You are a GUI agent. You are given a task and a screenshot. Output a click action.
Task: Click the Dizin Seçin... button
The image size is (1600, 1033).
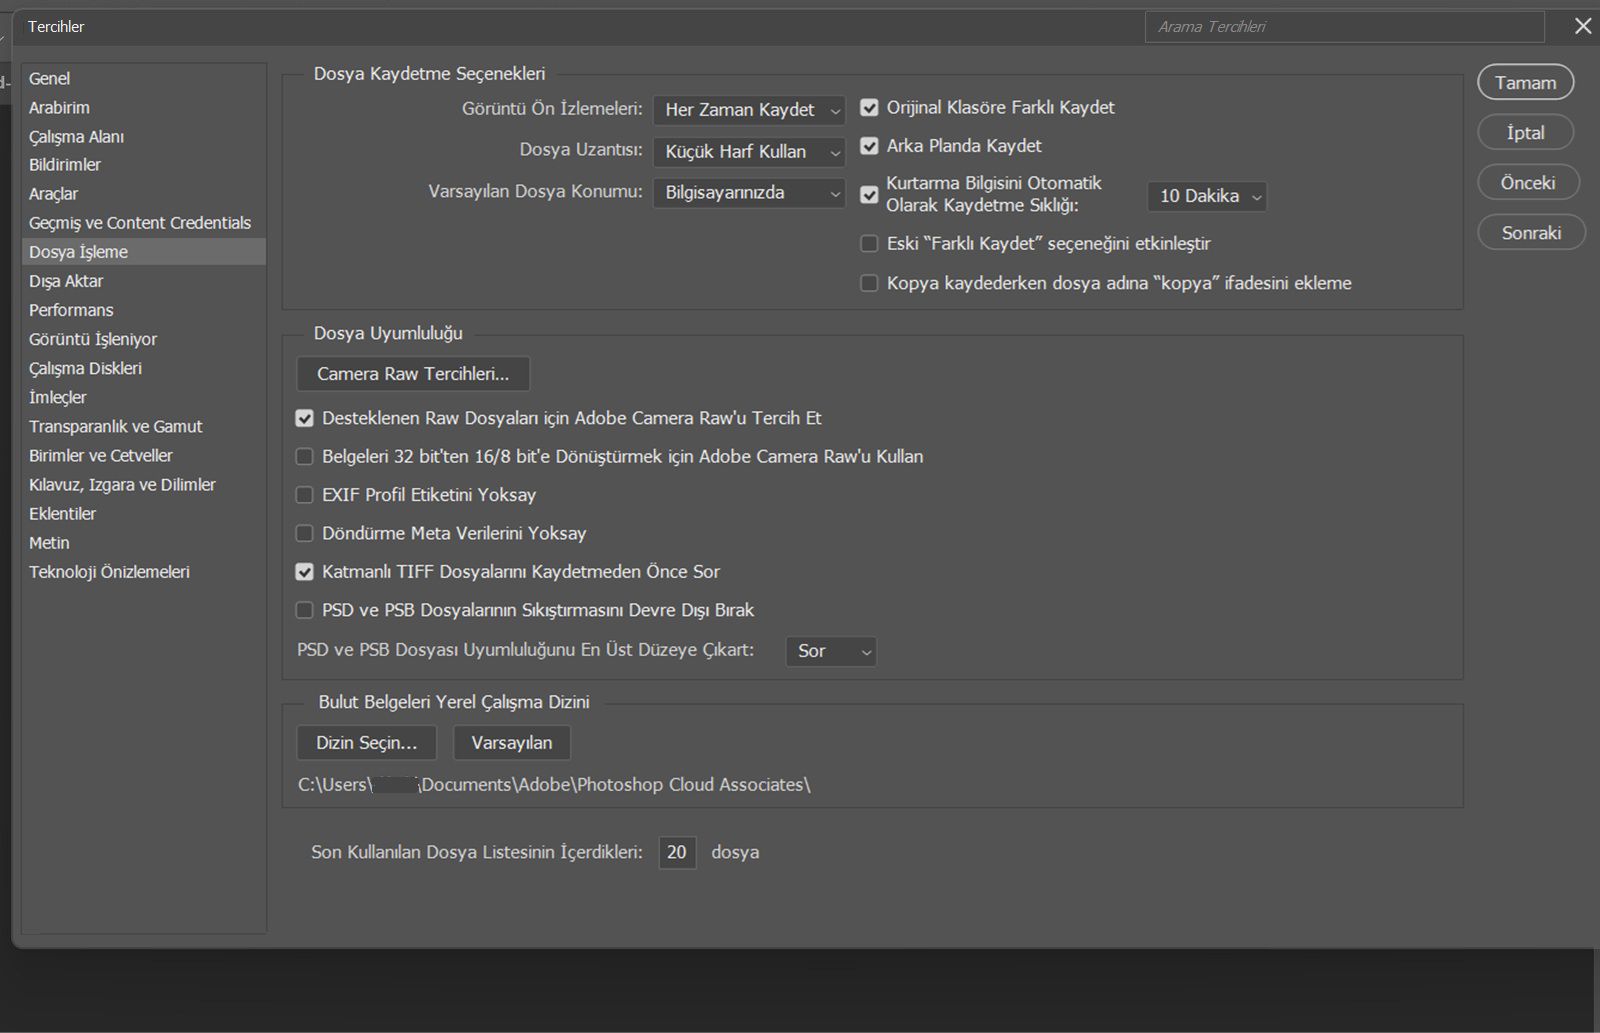click(367, 743)
